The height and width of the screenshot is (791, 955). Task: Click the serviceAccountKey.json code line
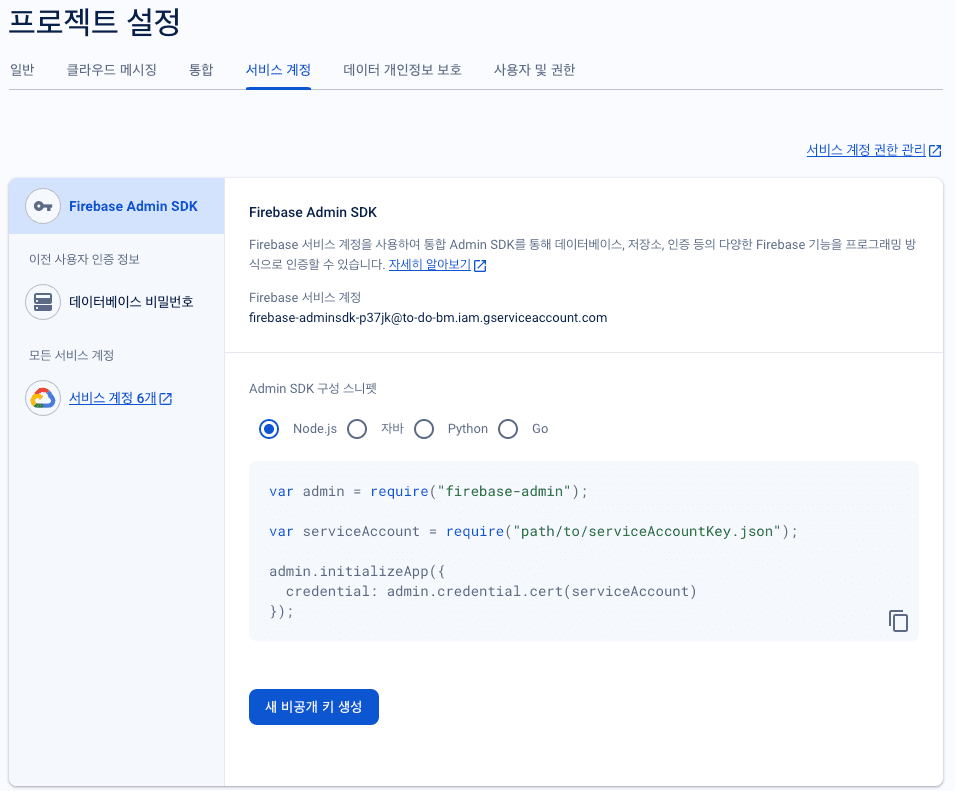[533, 532]
